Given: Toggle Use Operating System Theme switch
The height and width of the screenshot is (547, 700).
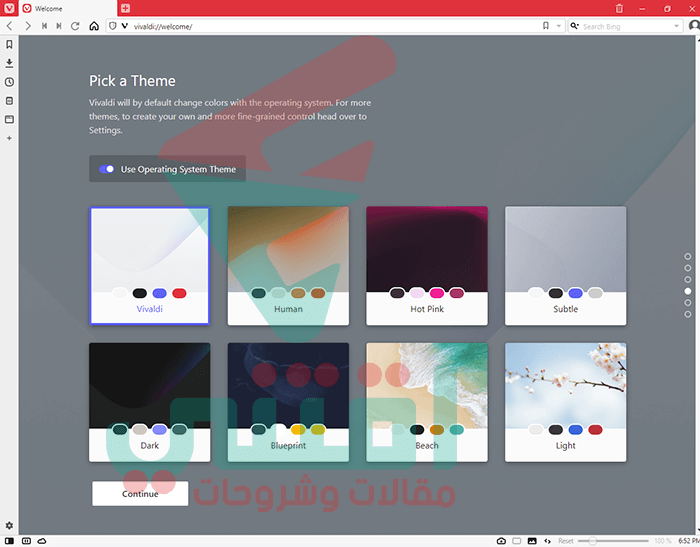Looking at the screenshot, I should click(106, 169).
